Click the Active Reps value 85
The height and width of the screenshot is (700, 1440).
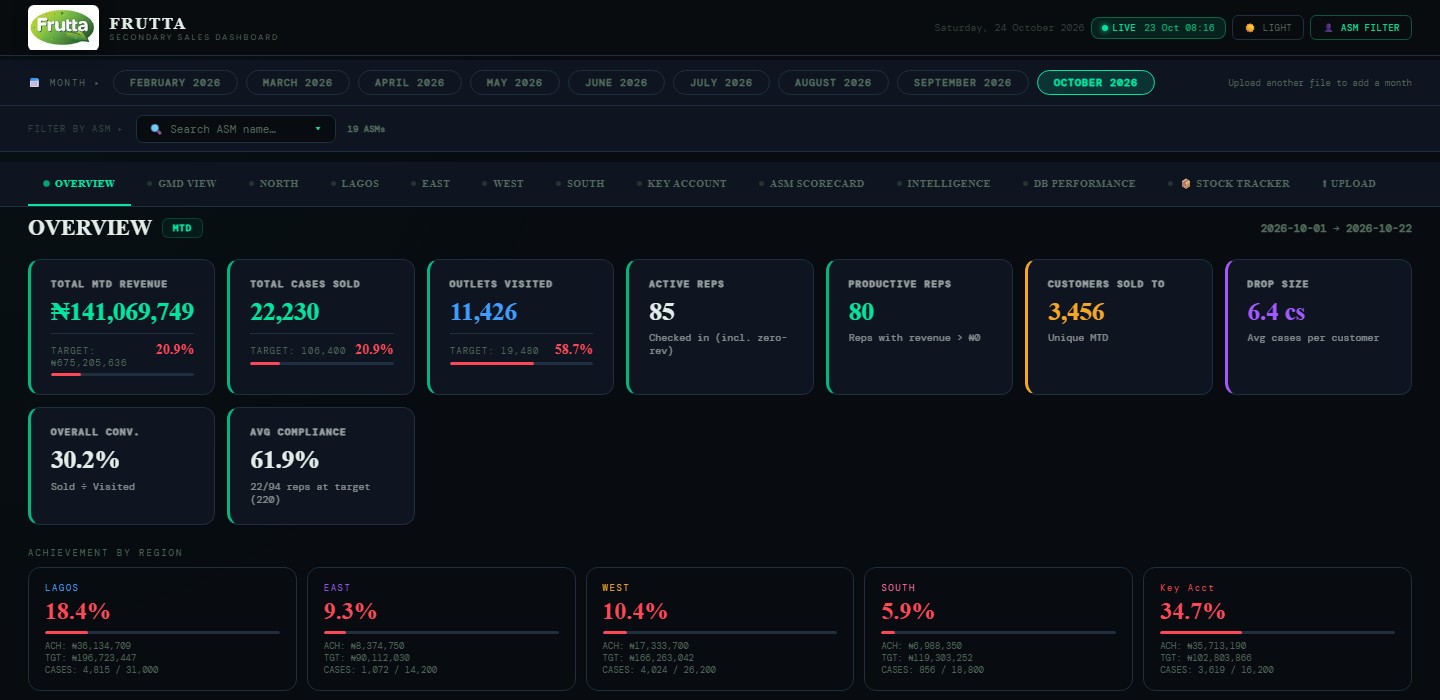click(x=662, y=311)
